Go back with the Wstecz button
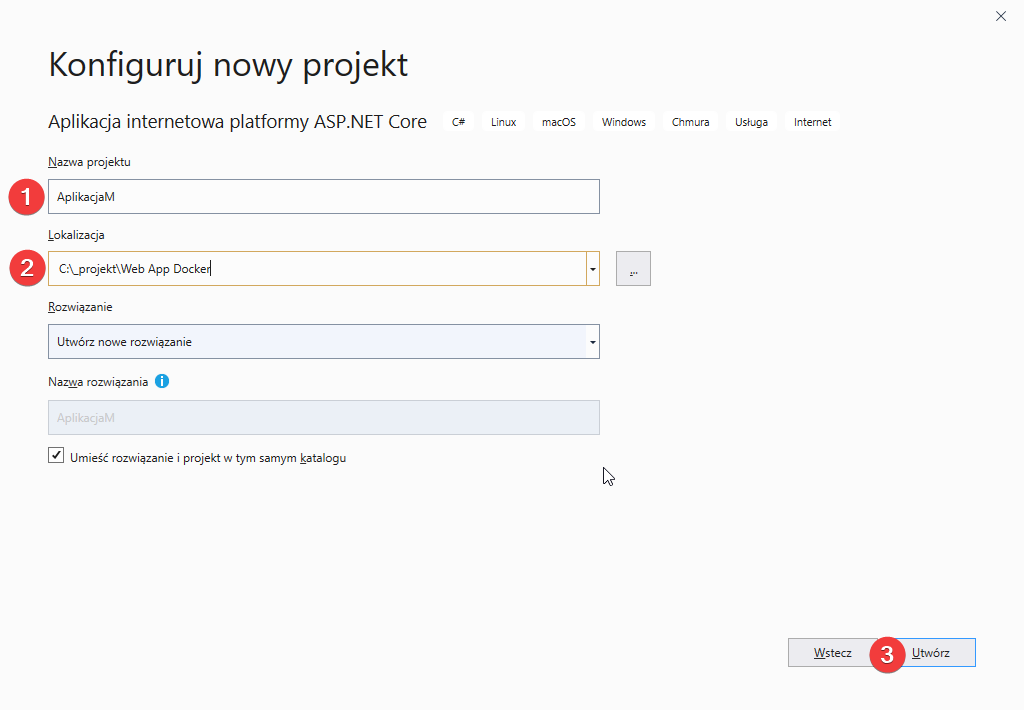The width and height of the screenshot is (1024, 710). point(832,653)
